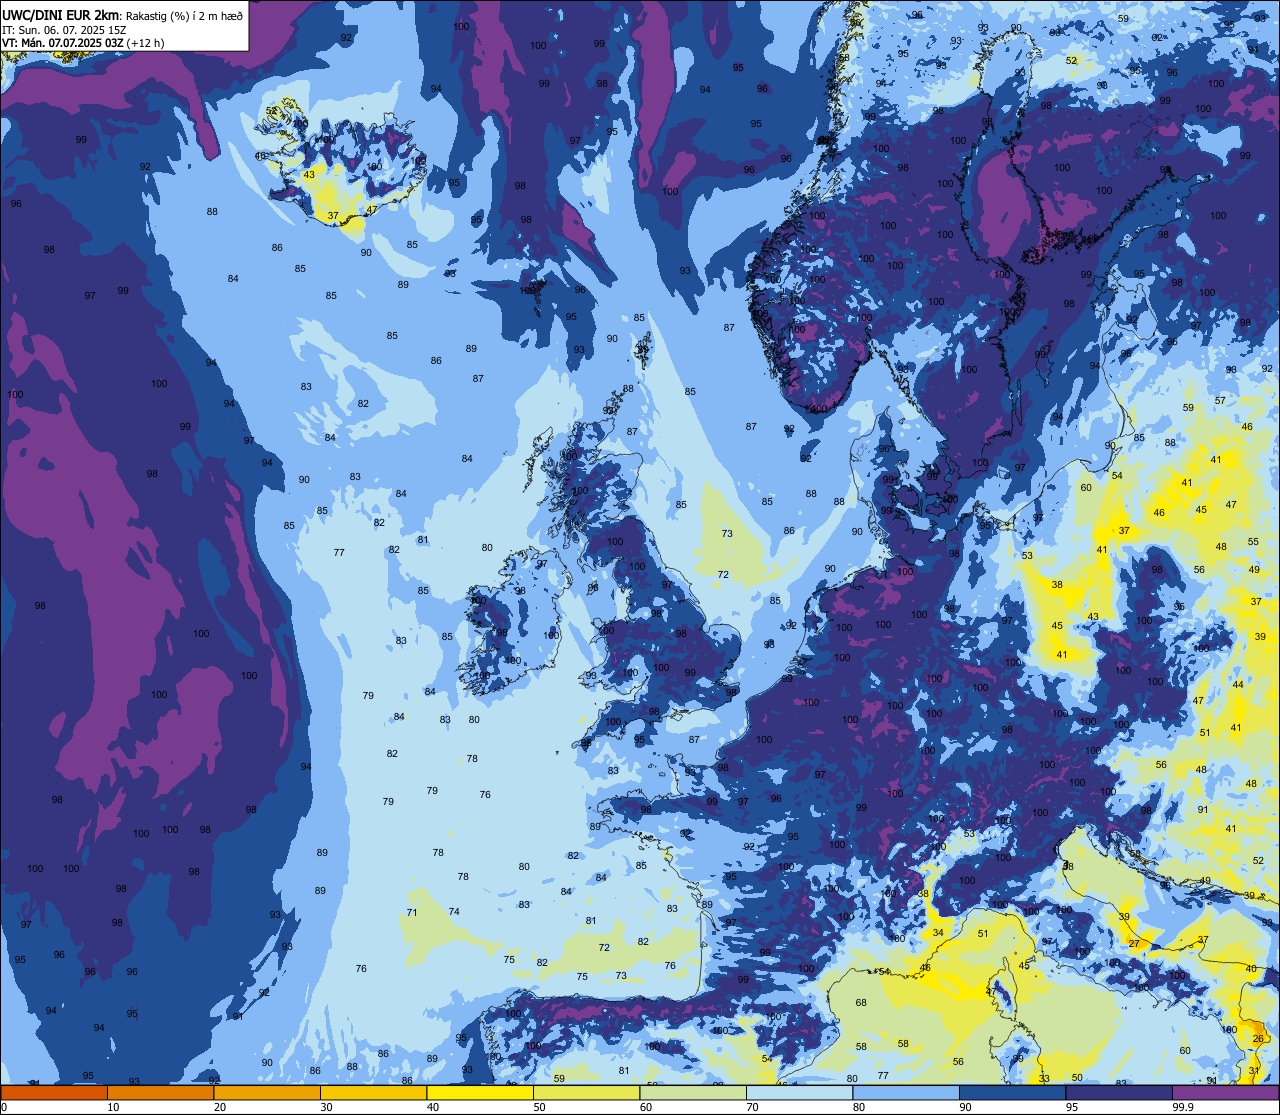Image resolution: width=1280 pixels, height=1115 pixels.
Task: Pick the pale blue 70–80 legend swatch
Action: coord(799,1092)
